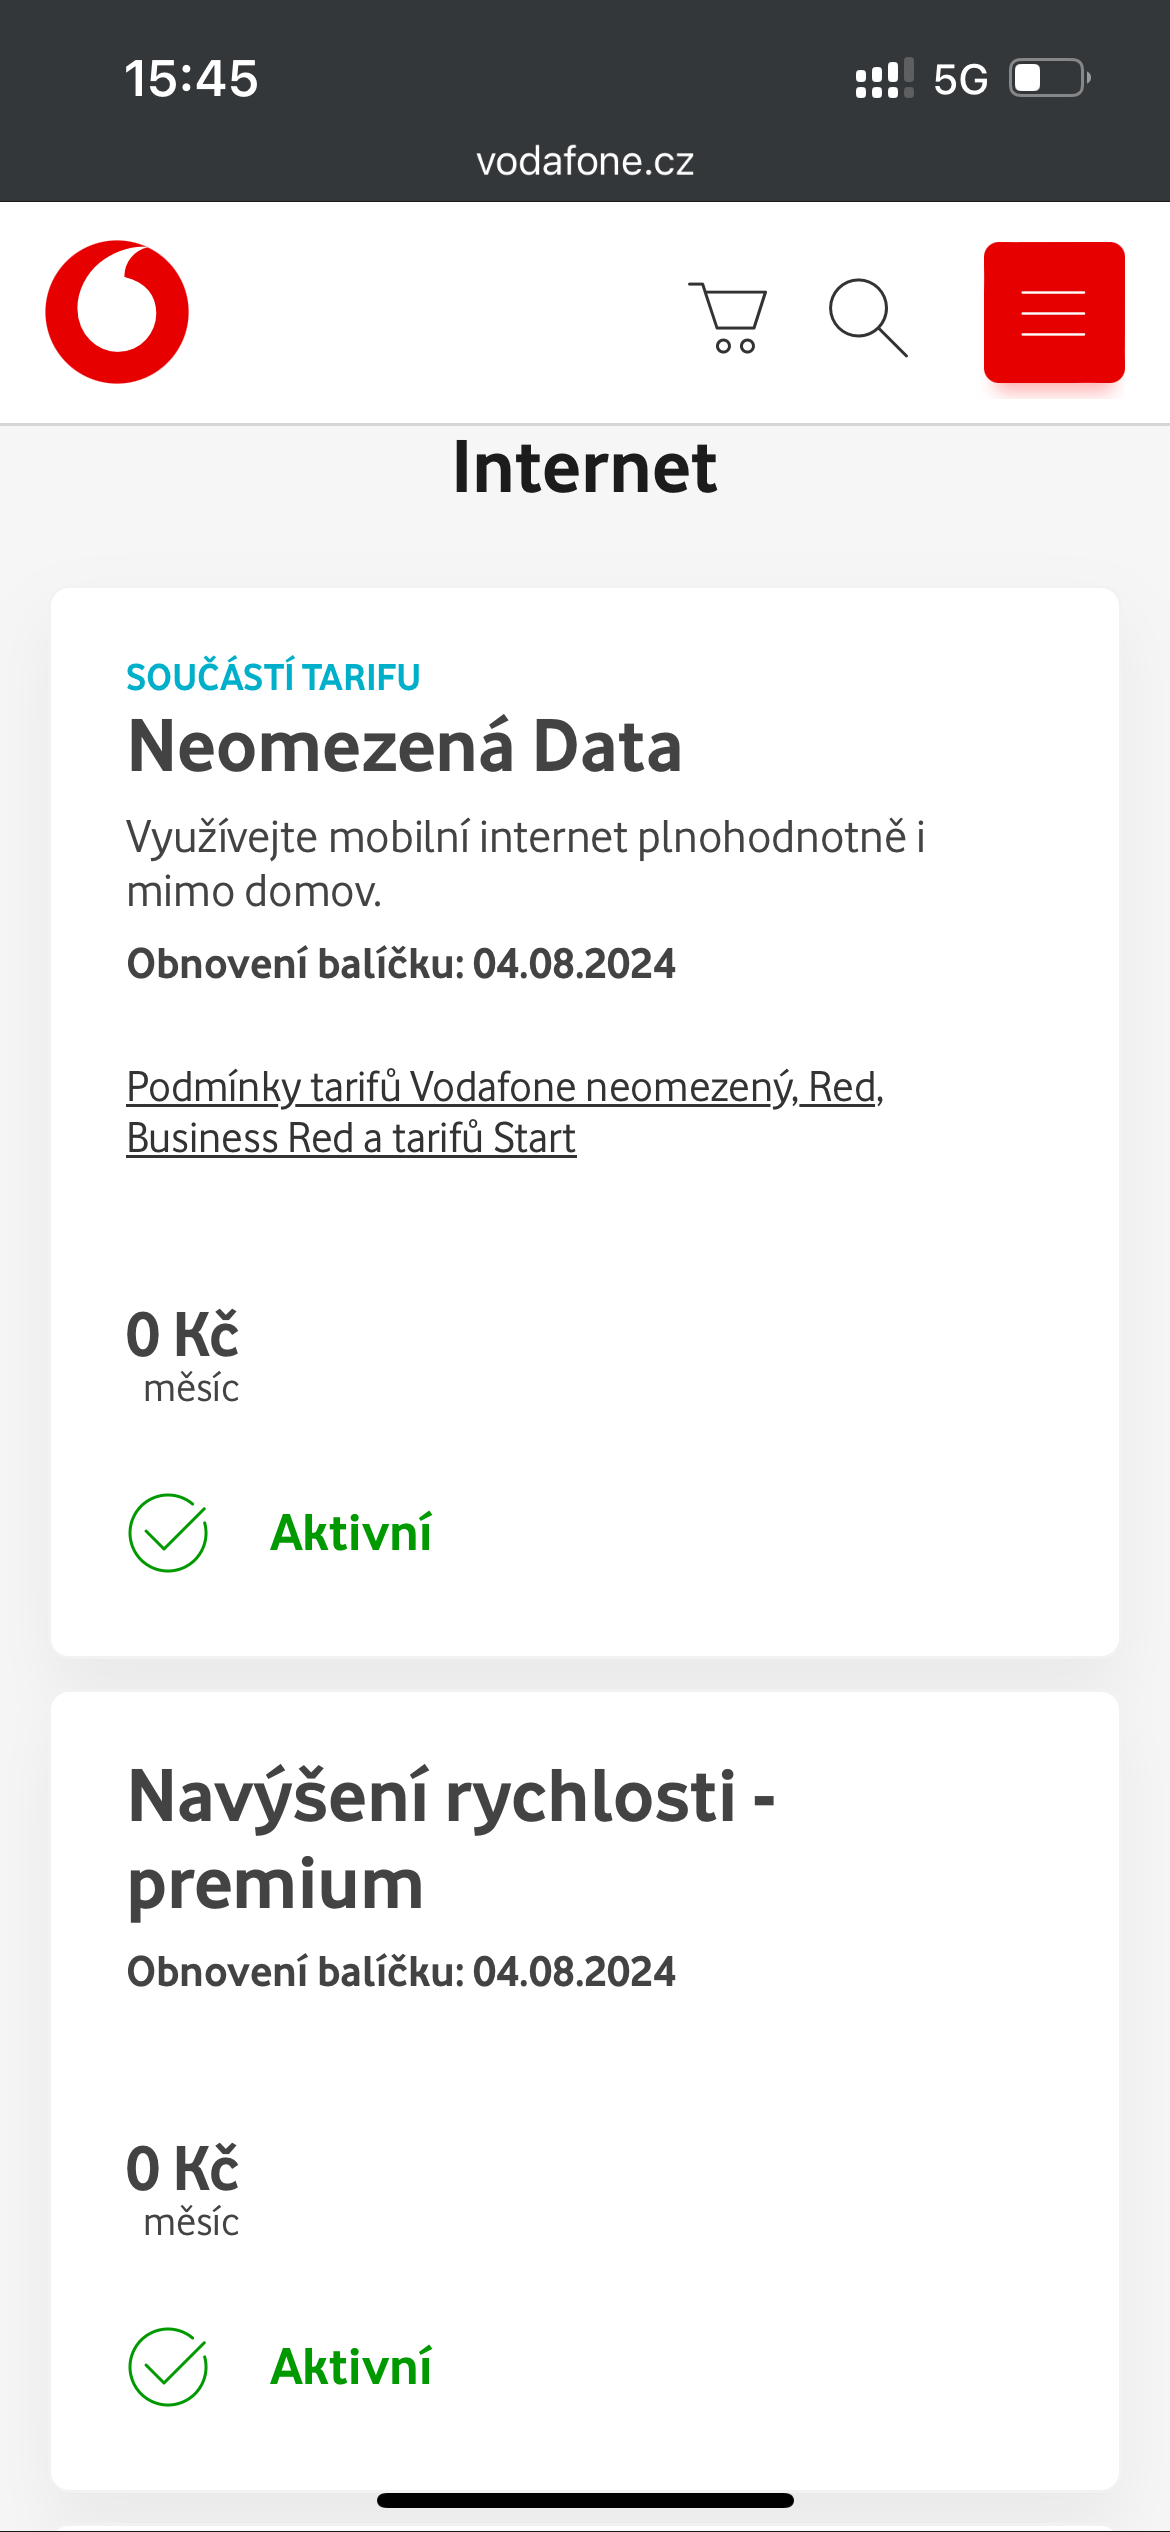
Task: Tap Aktivní status for Navýšení rychlosti - premium
Action: 351,2367
